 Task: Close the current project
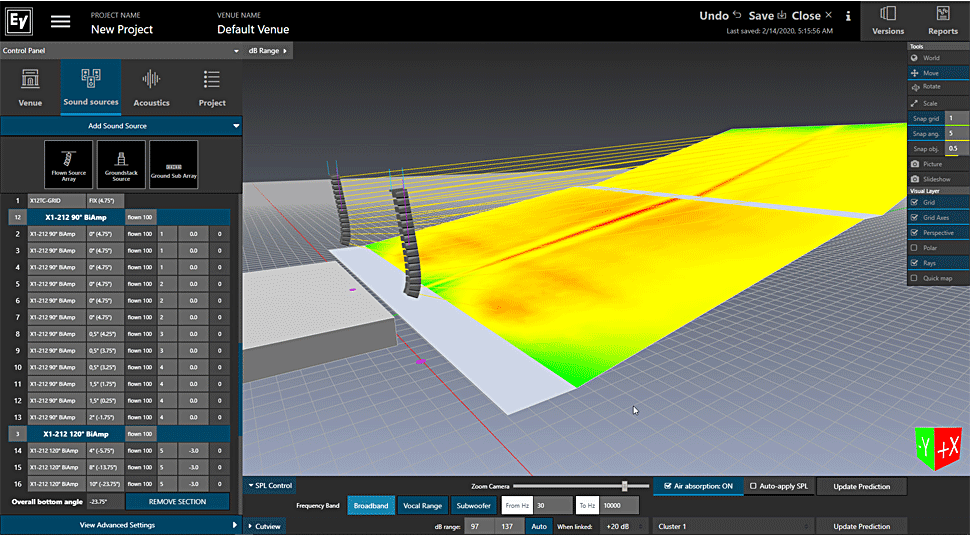pos(812,15)
